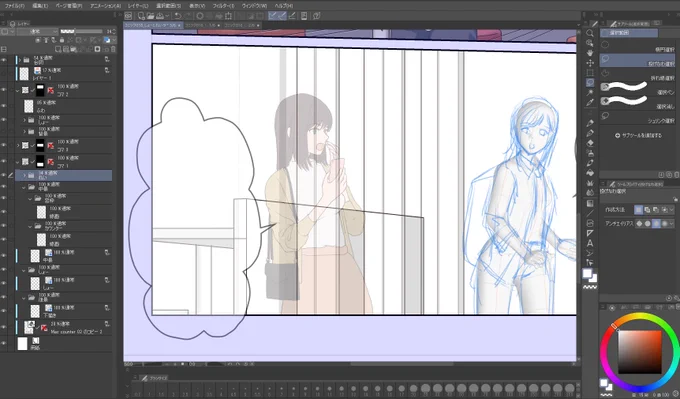Collapse the カウンター layer folder

click(x=30, y=226)
